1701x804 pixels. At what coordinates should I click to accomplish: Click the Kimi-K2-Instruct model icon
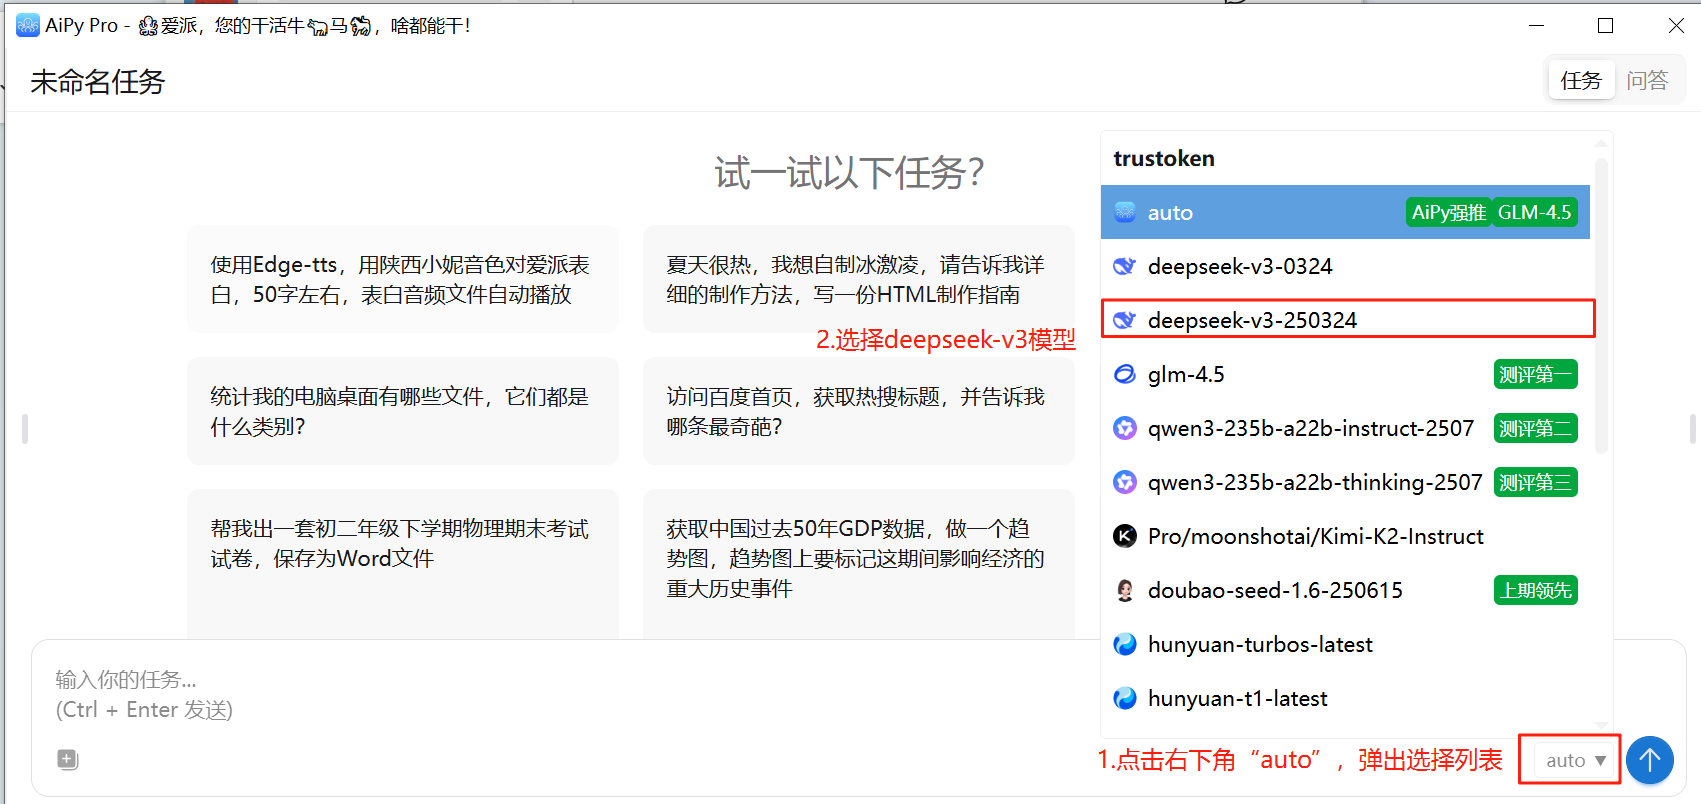tap(1125, 536)
